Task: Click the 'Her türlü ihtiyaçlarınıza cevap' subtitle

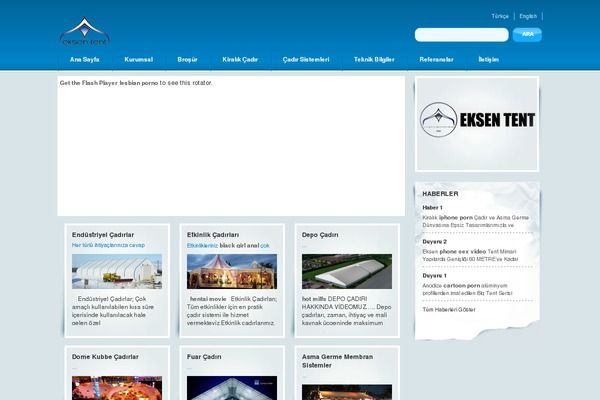Action: coord(108,245)
